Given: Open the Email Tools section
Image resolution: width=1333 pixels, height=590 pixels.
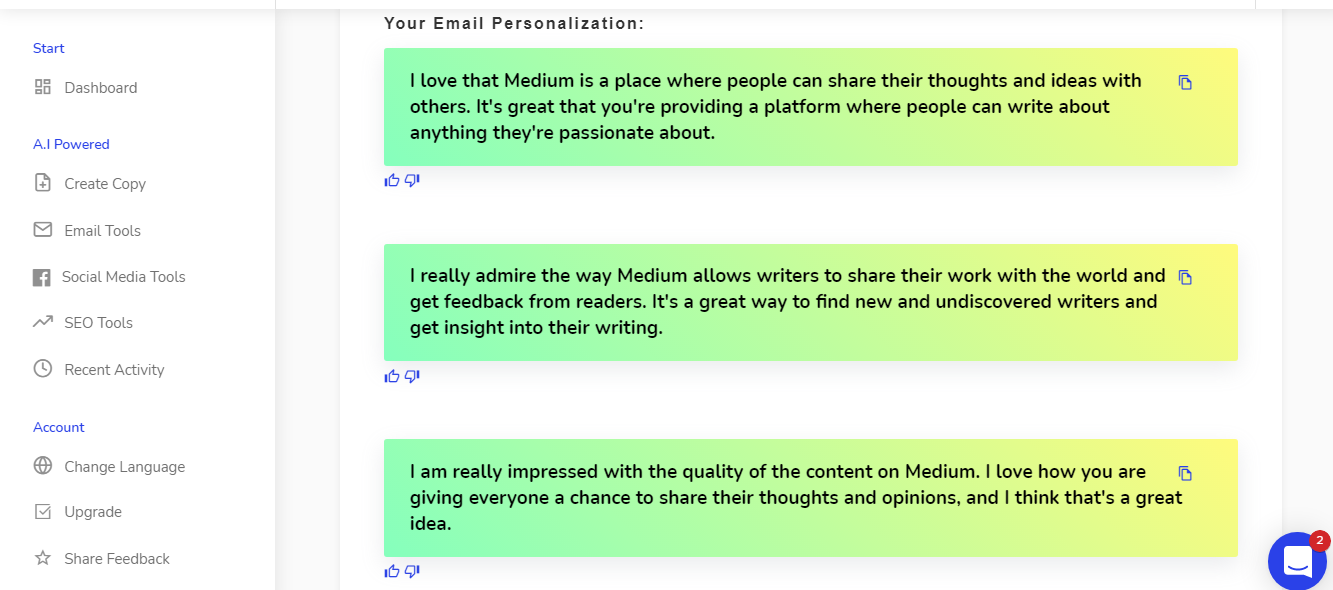Looking at the screenshot, I should pyautogui.click(x=102, y=231).
